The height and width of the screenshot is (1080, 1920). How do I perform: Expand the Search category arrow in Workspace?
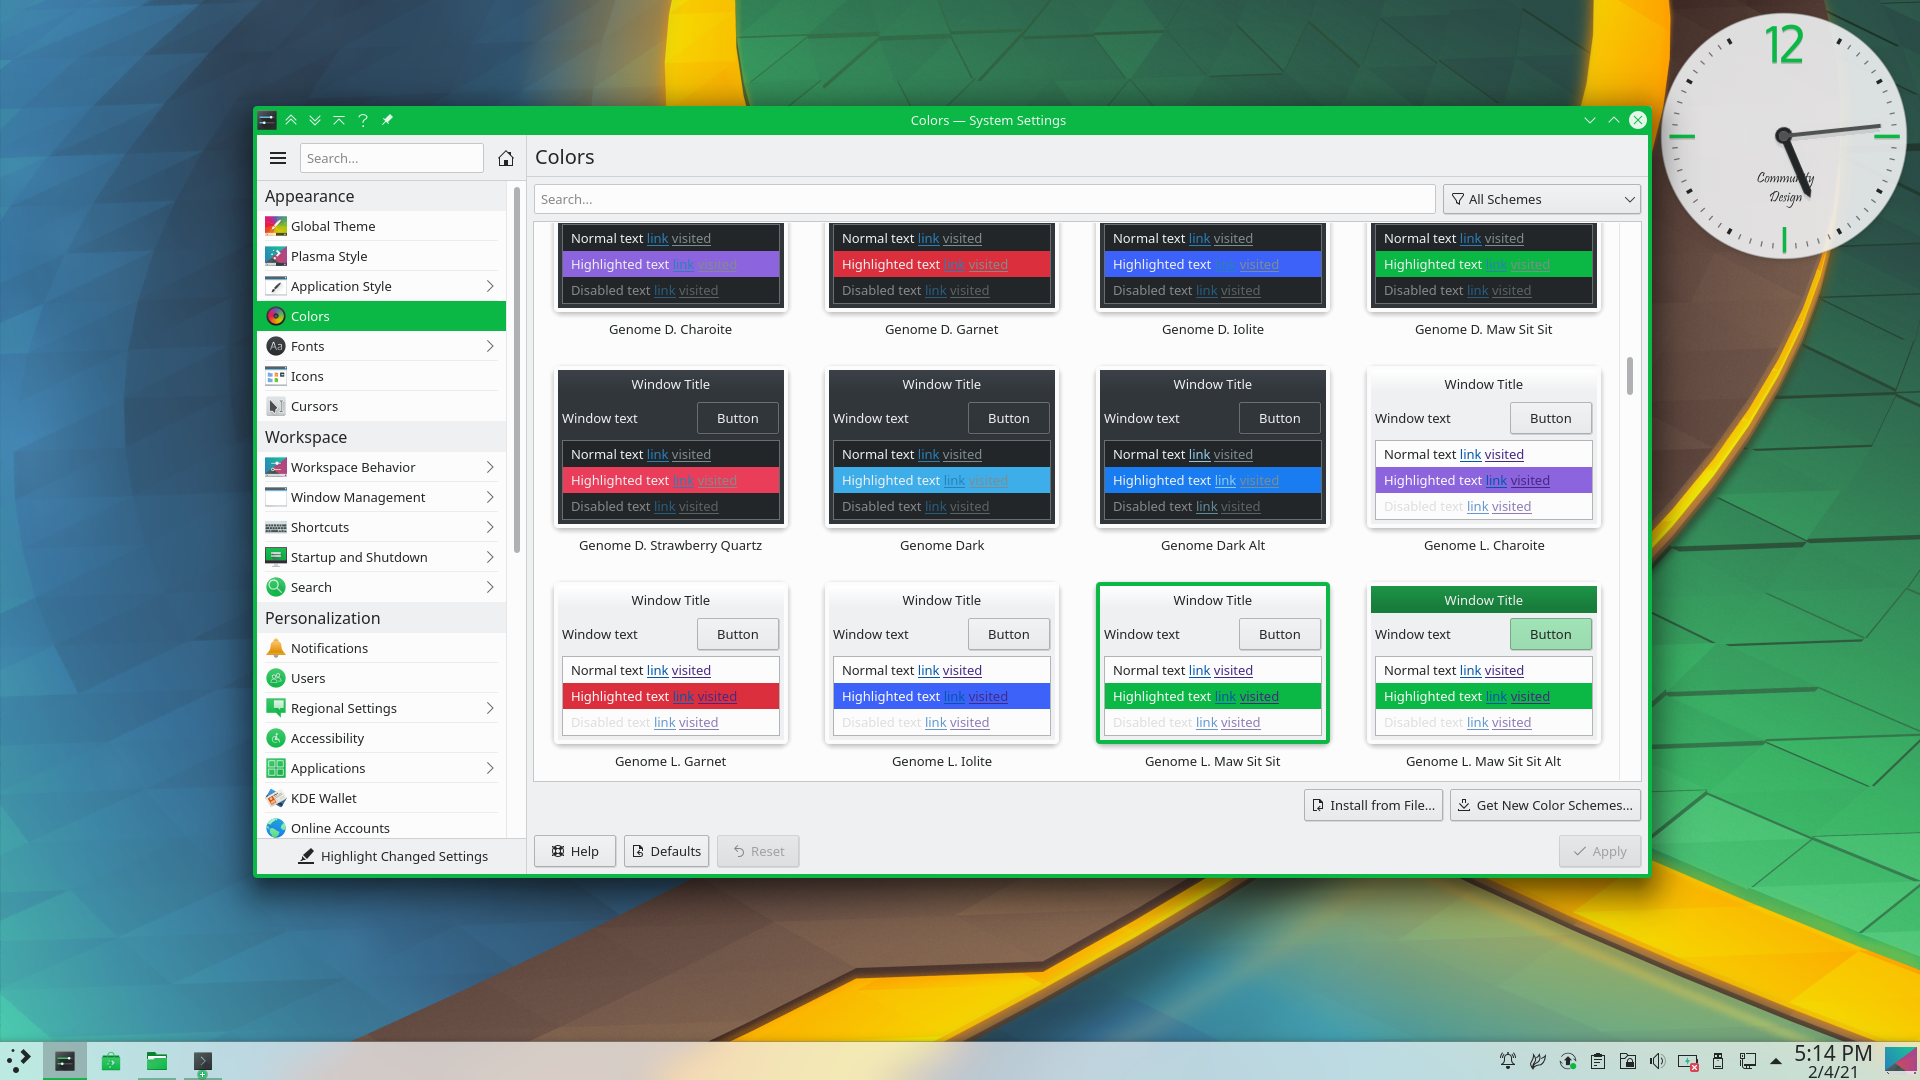click(490, 587)
